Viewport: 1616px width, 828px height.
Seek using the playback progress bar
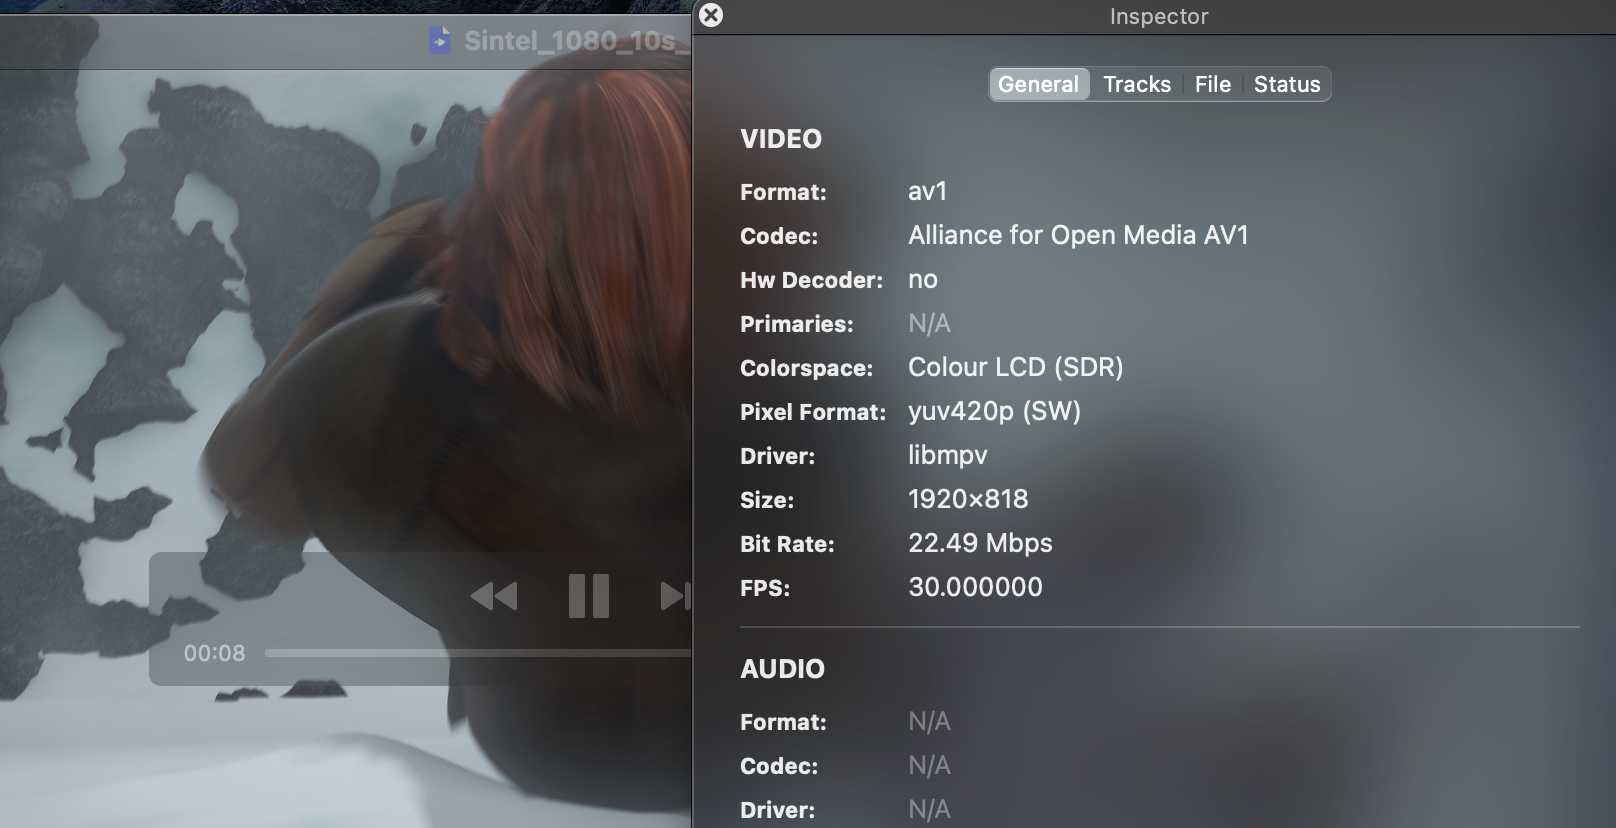(478, 653)
